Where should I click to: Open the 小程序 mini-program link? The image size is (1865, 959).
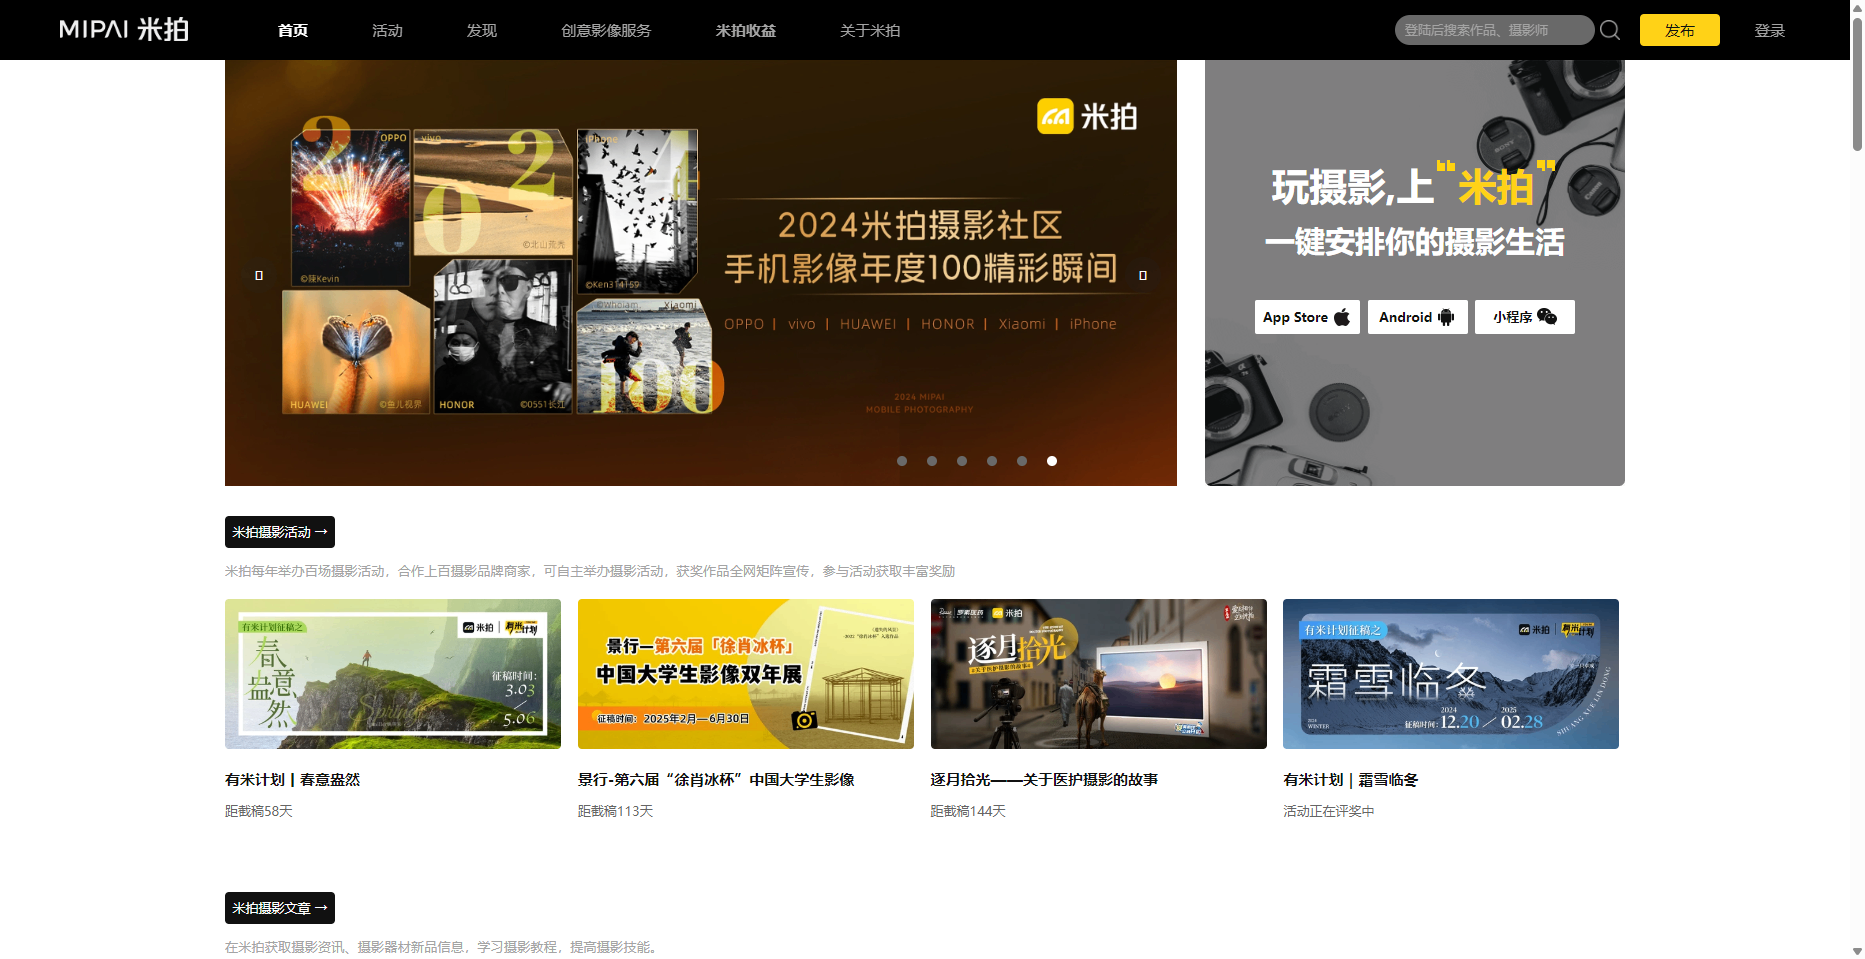pos(1524,317)
